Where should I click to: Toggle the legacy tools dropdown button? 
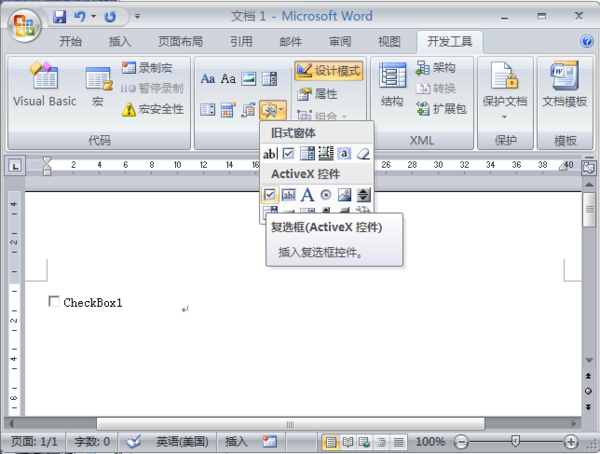tap(272, 110)
